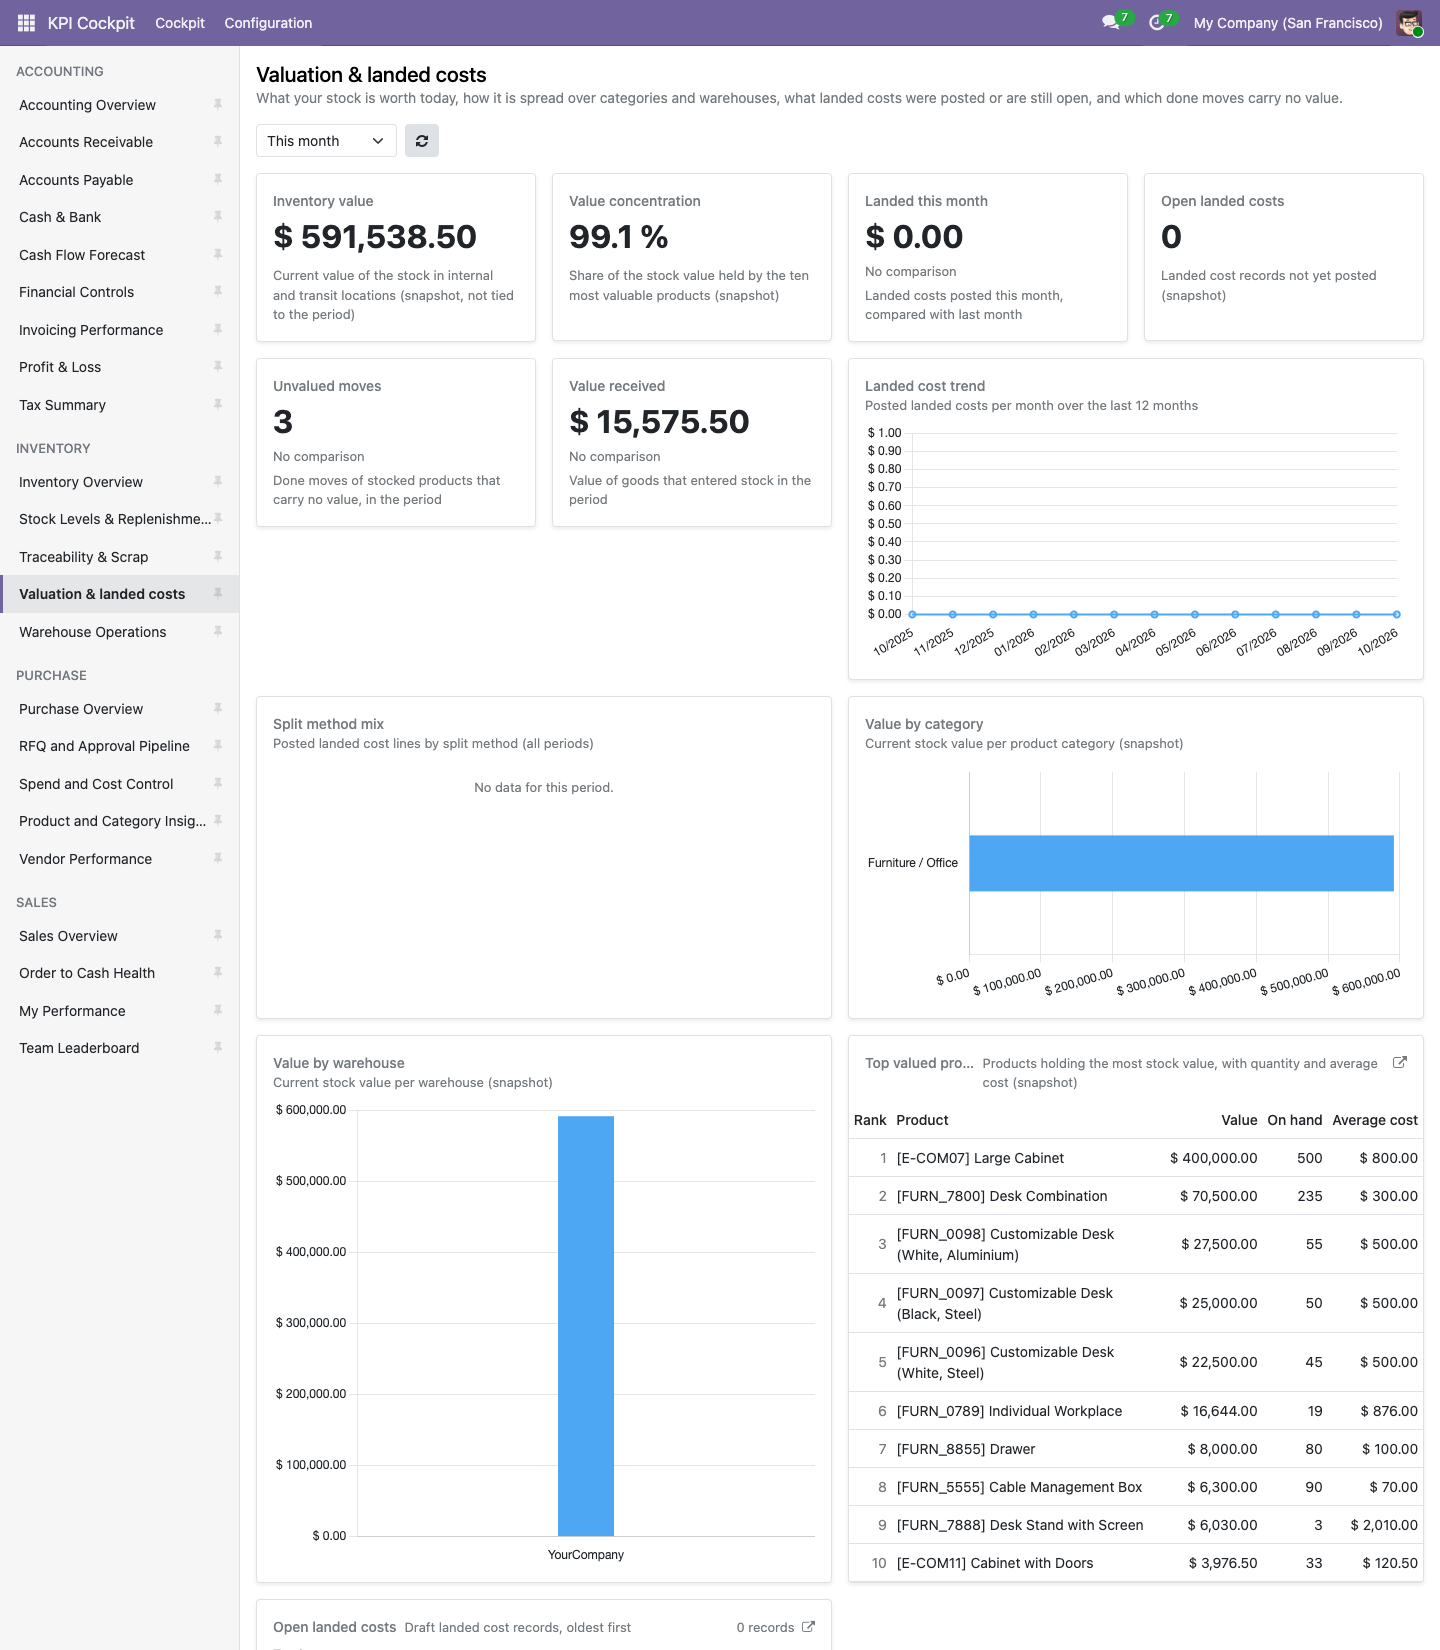Pin the Inventory Overview dashboard
This screenshot has width=1440, height=1650.
[x=217, y=482]
